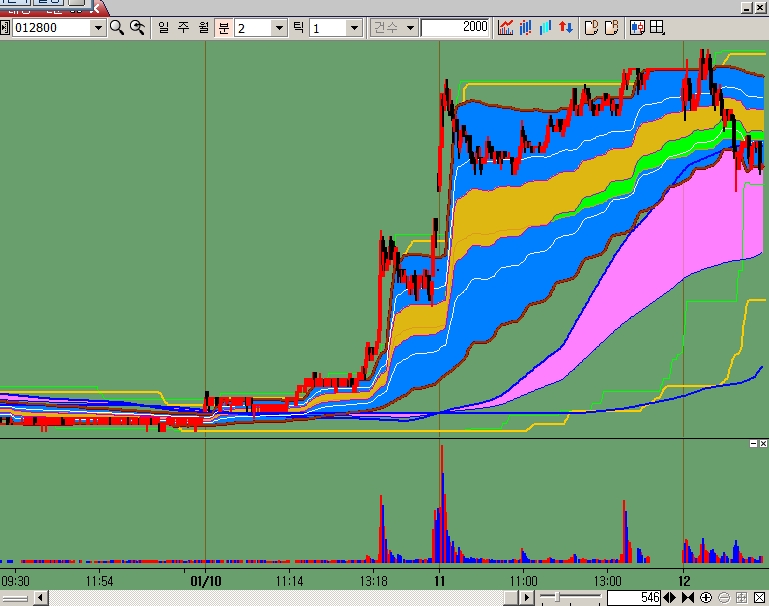Click the expand-width arrows icon at bottom
The width and height of the screenshot is (769, 606).
670,597
